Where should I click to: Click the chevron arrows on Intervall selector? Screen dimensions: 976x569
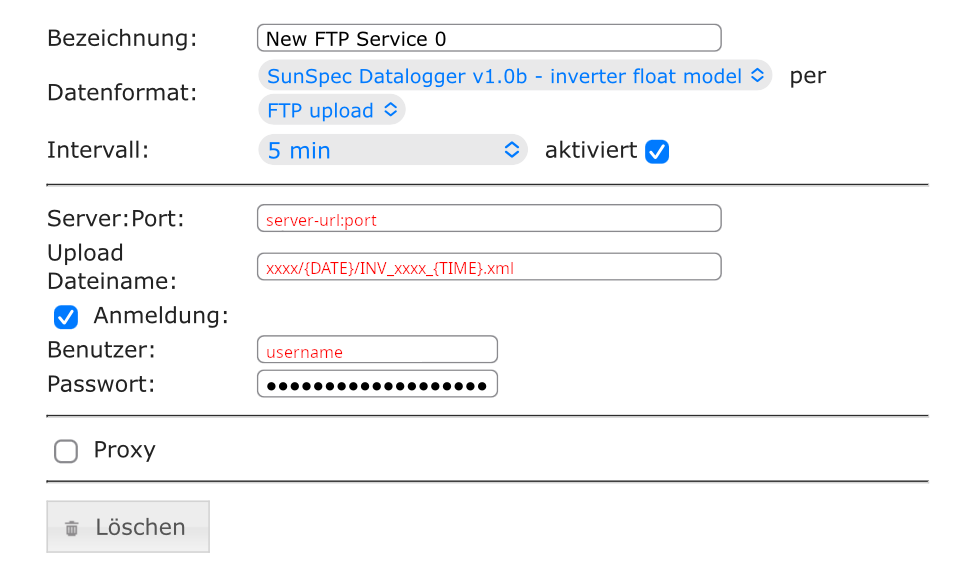(512, 149)
